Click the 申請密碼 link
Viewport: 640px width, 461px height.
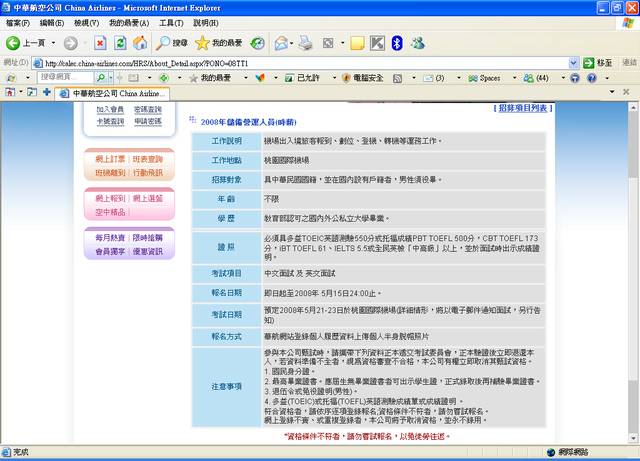tap(148, 121)
